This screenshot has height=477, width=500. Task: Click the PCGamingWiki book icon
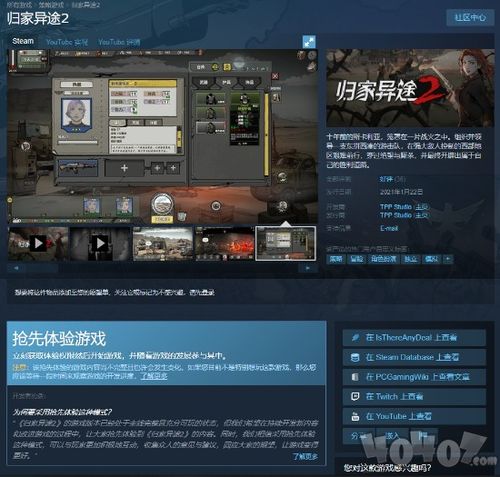click(355, 377)
